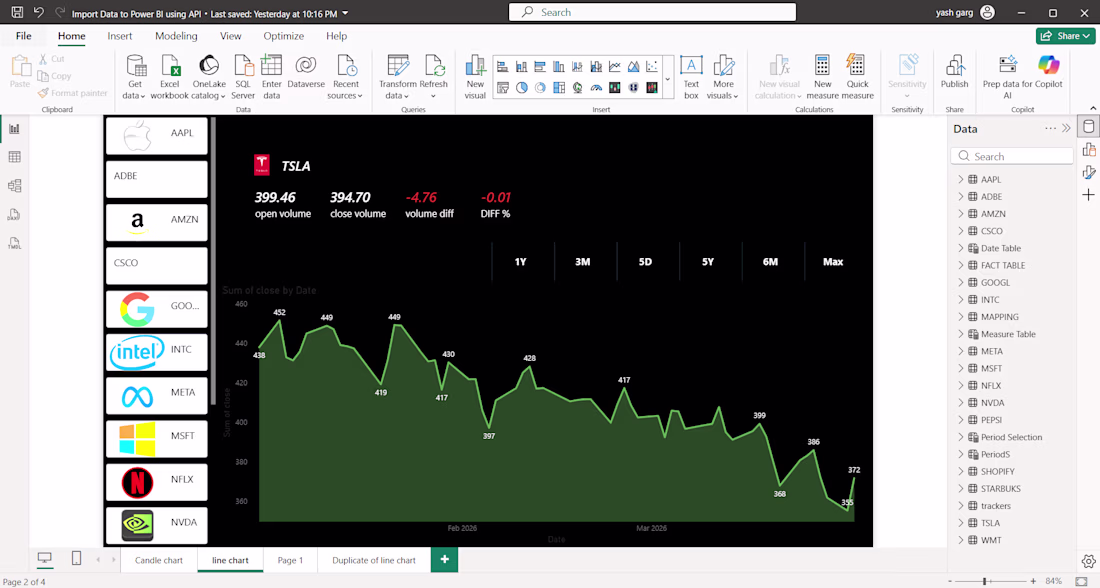Open Prep data for AI
Screen dimensions: 1100x588
pyautogui.click(x=1008, y=77)
